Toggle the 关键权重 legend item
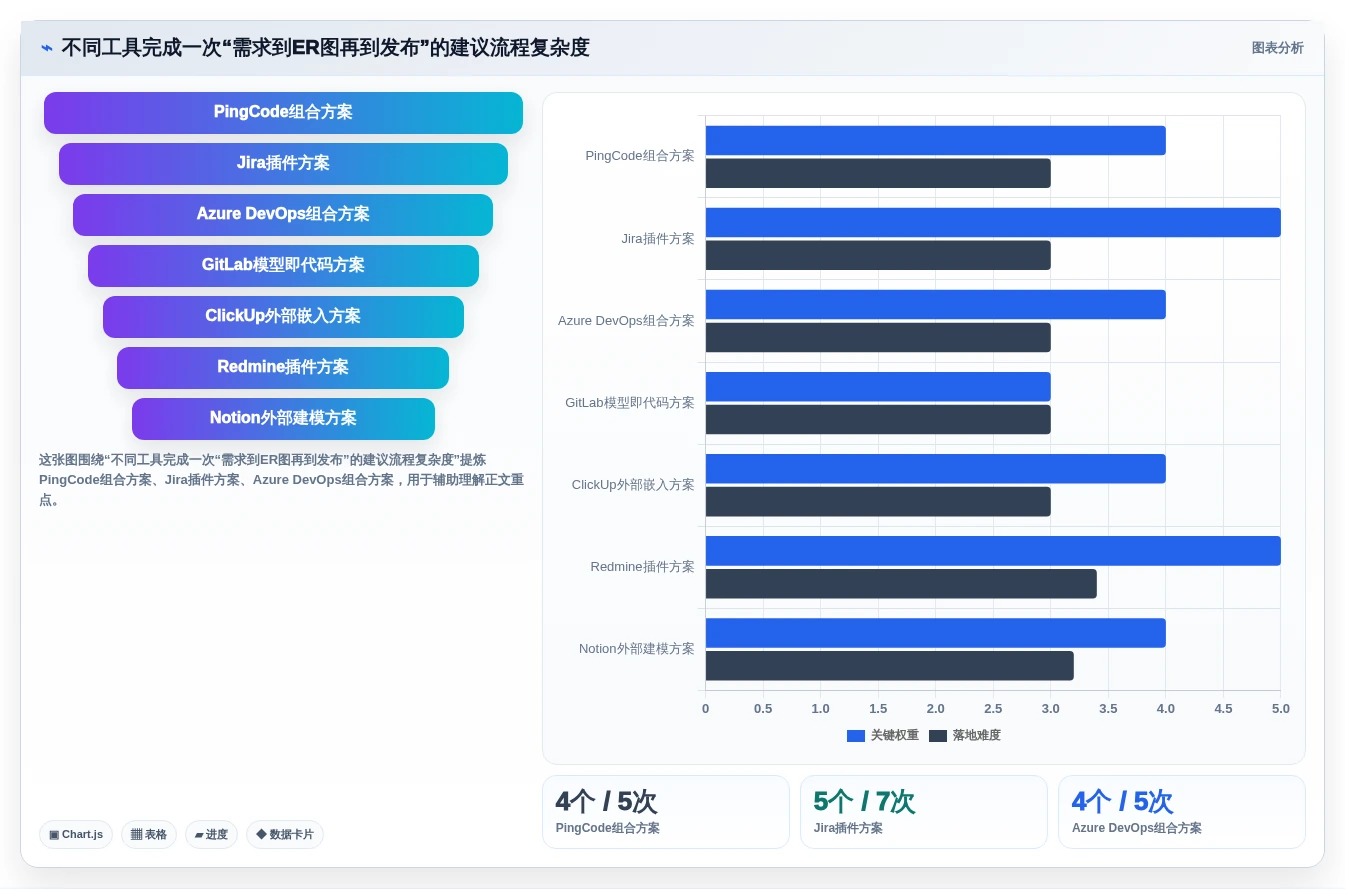Image resolution: width=1345 pixels, height=889 pixels. click(883, 735)
